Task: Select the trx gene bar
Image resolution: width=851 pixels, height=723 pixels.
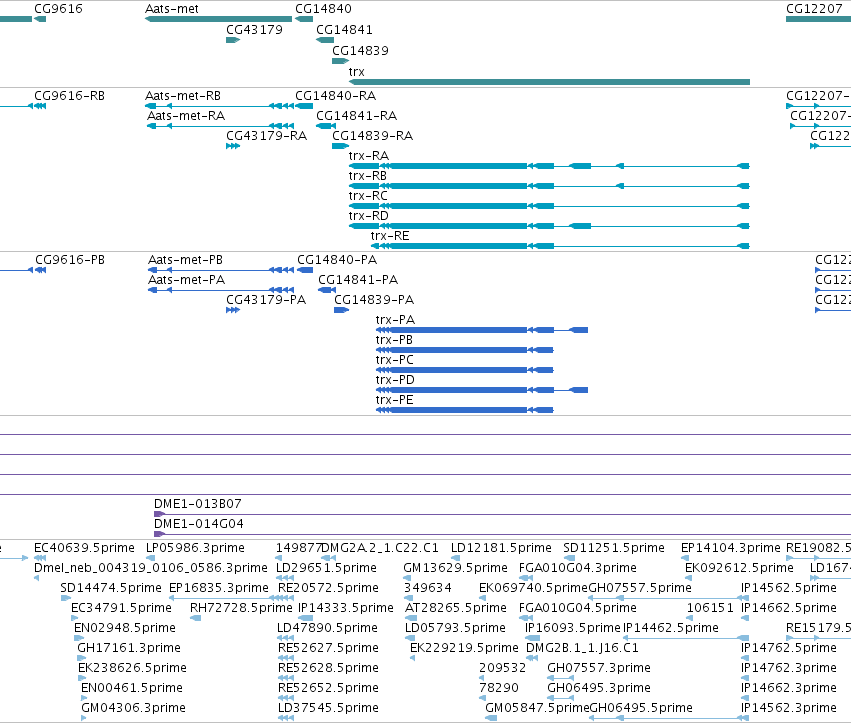Action: pyautogui.click(x=549, y=82)
